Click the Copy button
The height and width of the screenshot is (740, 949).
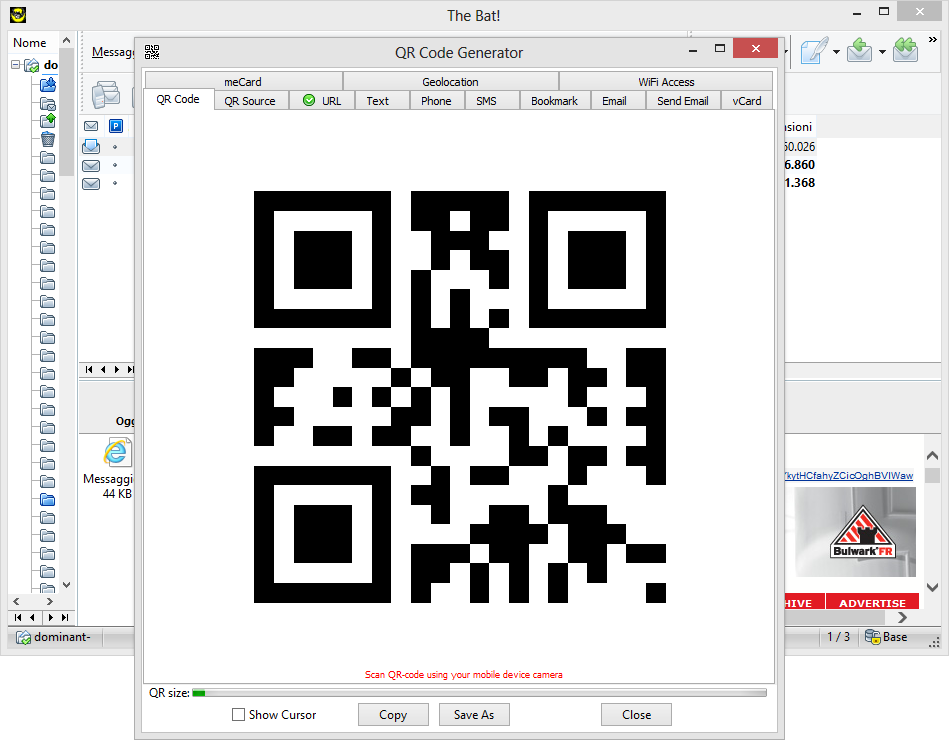[393, 715]
